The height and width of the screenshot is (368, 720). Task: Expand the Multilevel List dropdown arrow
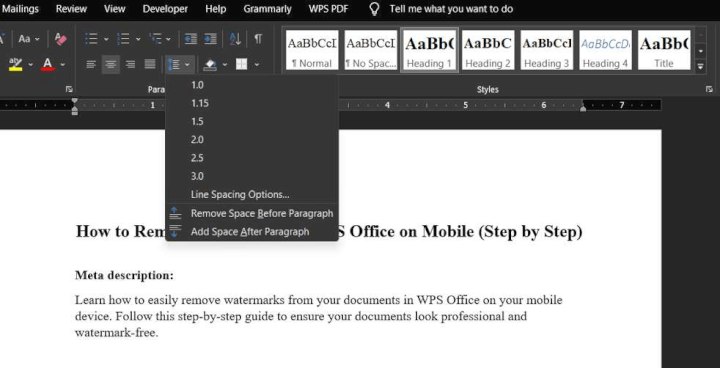(x=168, y=40)
